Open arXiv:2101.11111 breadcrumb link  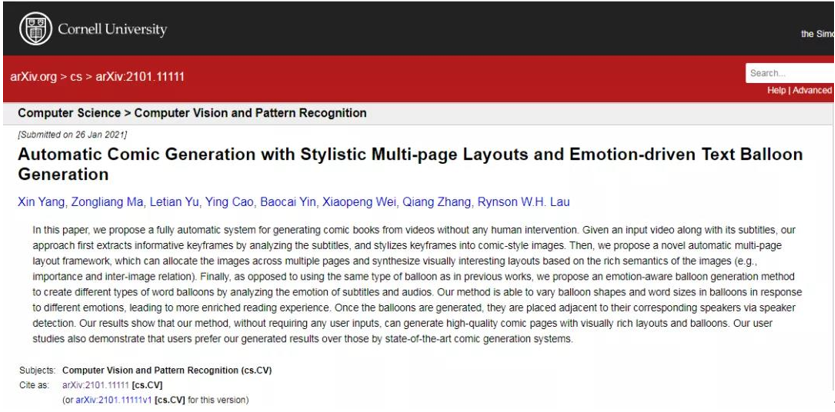[140, 77]
